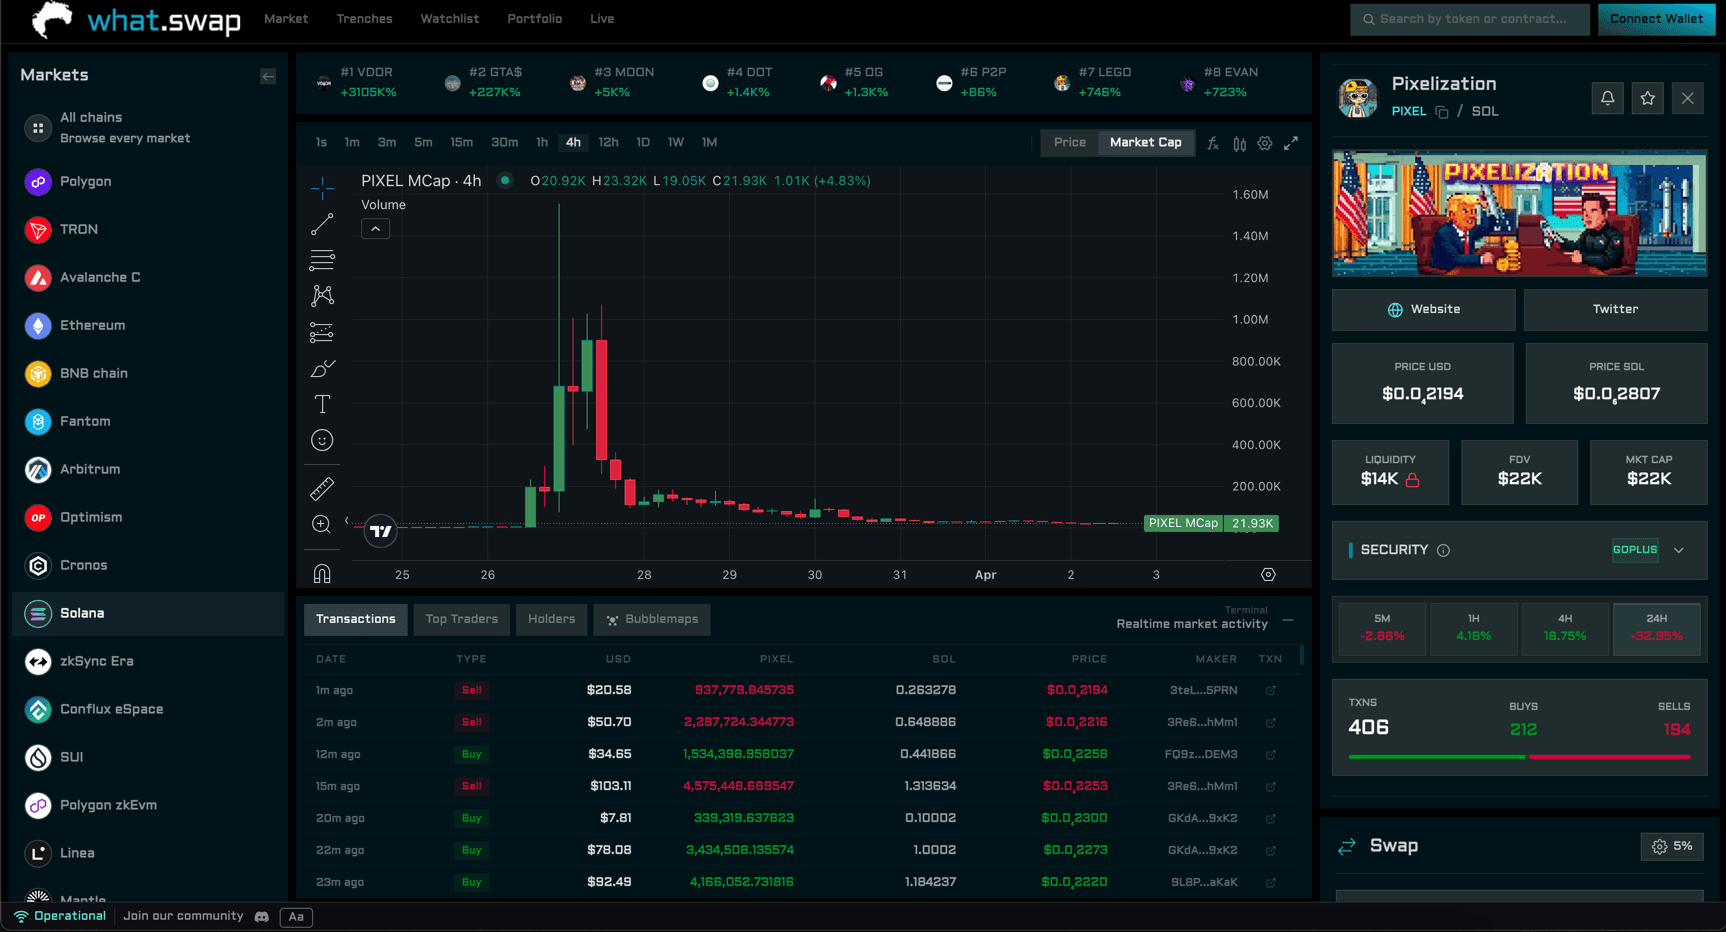Toggle the Market Cap view
The width and height of the screenshot is (1726, 932).
coord(1145,142)
